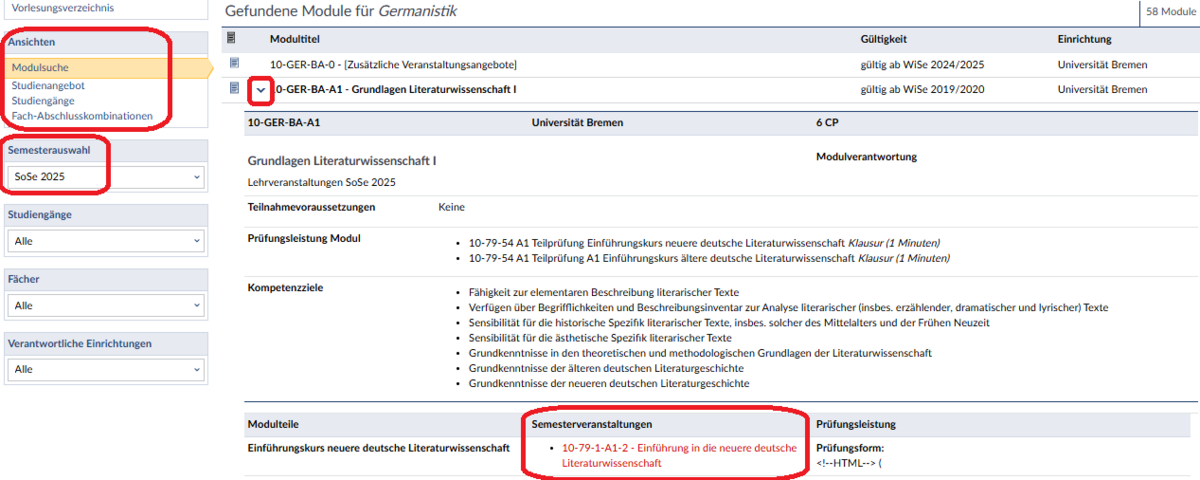The height and width of the screenshot is (480, 1200).
Task: Click the document icon of 10-GER-BA-0 row
Action: tap(235, 63)
